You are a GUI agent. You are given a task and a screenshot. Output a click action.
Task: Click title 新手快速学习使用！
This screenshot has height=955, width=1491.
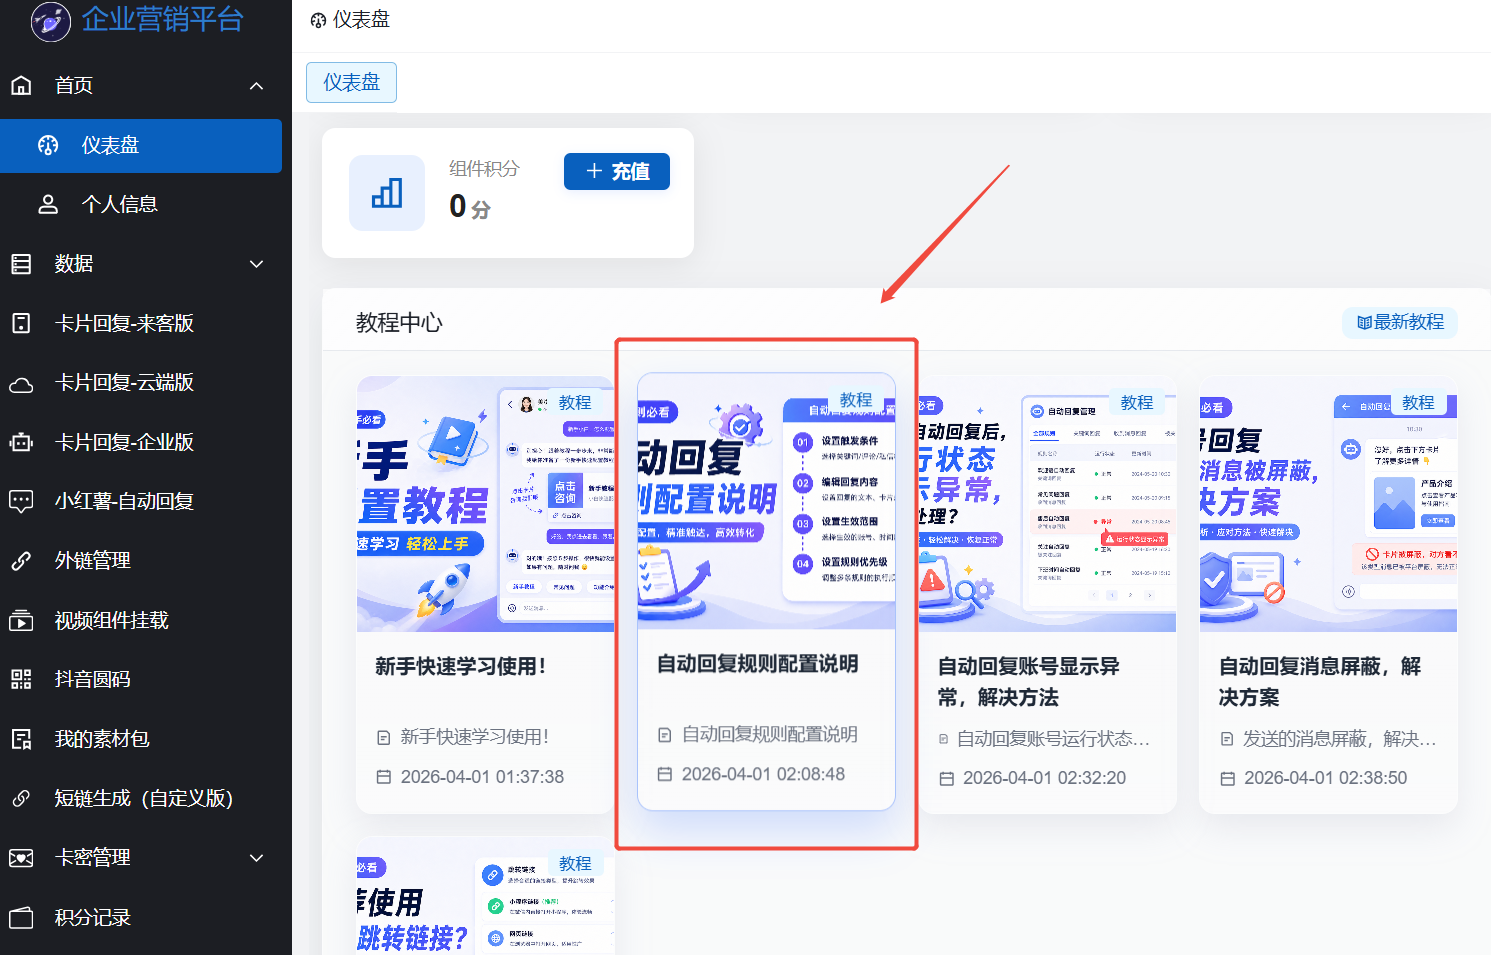coord(461,666)
